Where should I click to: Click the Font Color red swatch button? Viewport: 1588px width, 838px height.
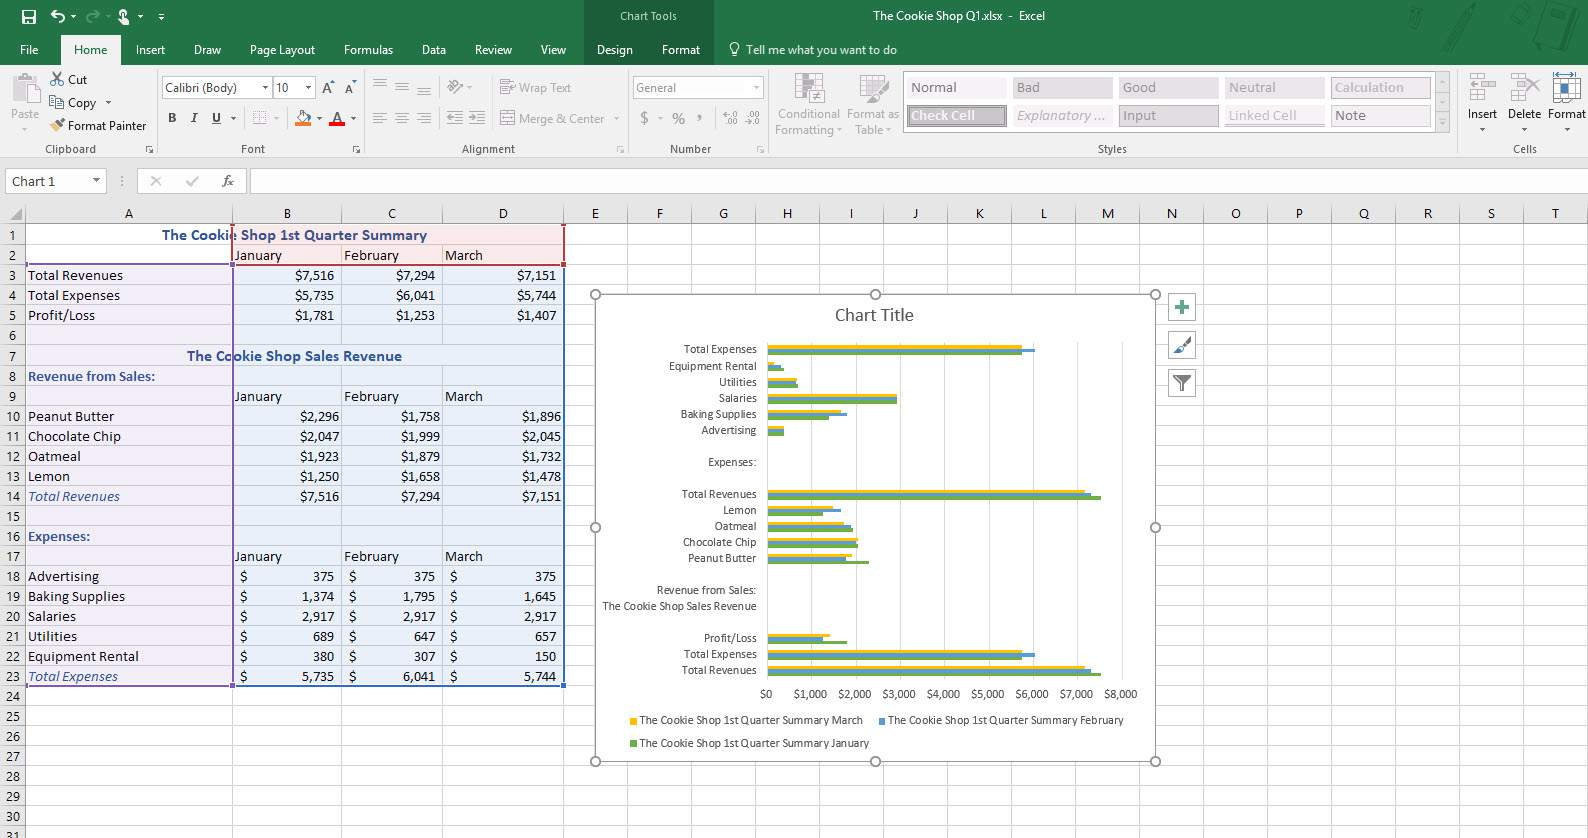click(337, 118)
